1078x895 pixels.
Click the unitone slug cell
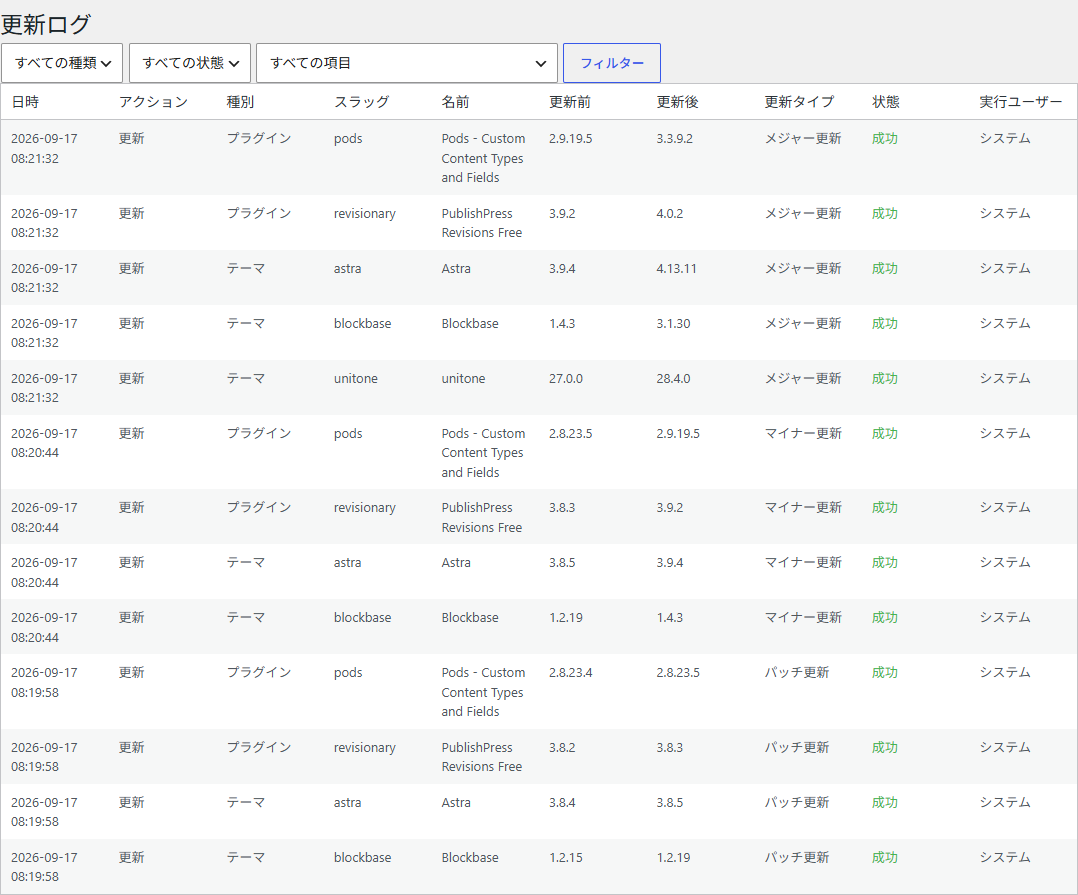(355, 378)
